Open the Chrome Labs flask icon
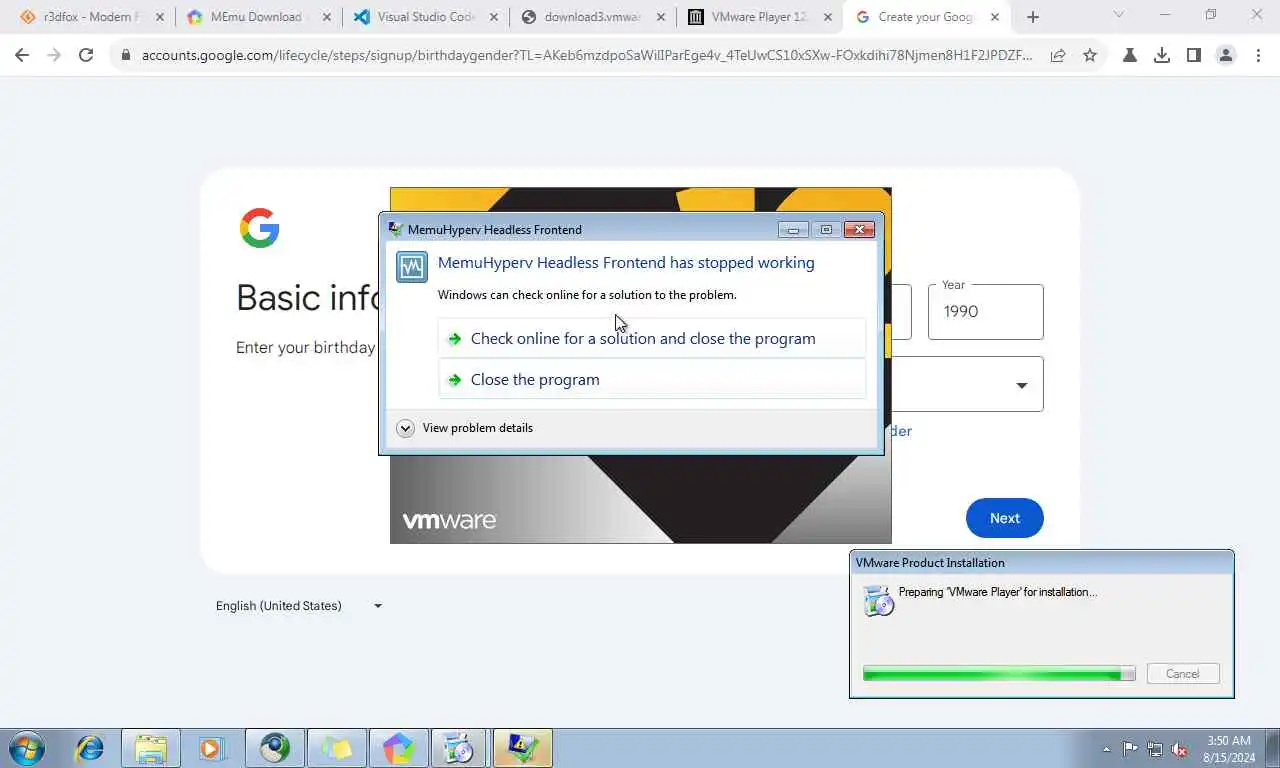The width and height of the screenshot is (1280, 768). point(1130,56)
